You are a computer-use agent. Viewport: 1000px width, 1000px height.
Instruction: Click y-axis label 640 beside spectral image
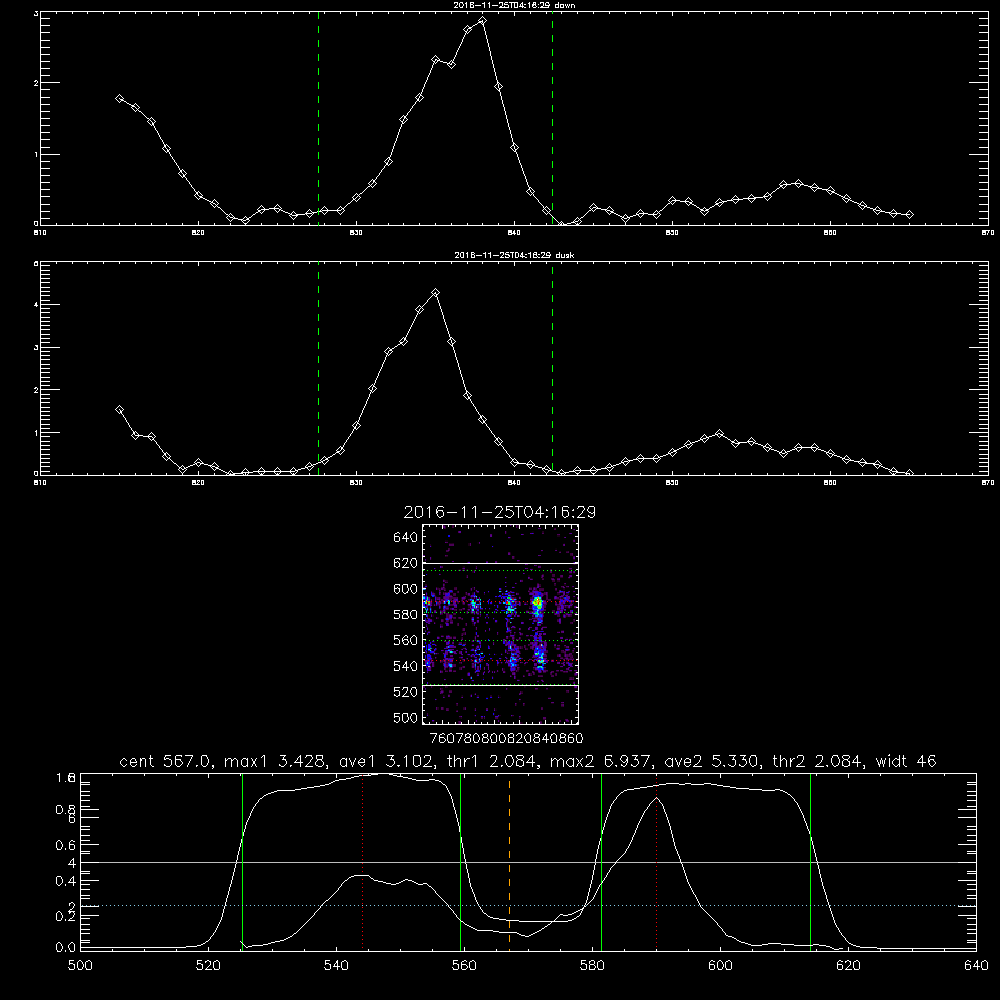[406, 537]
